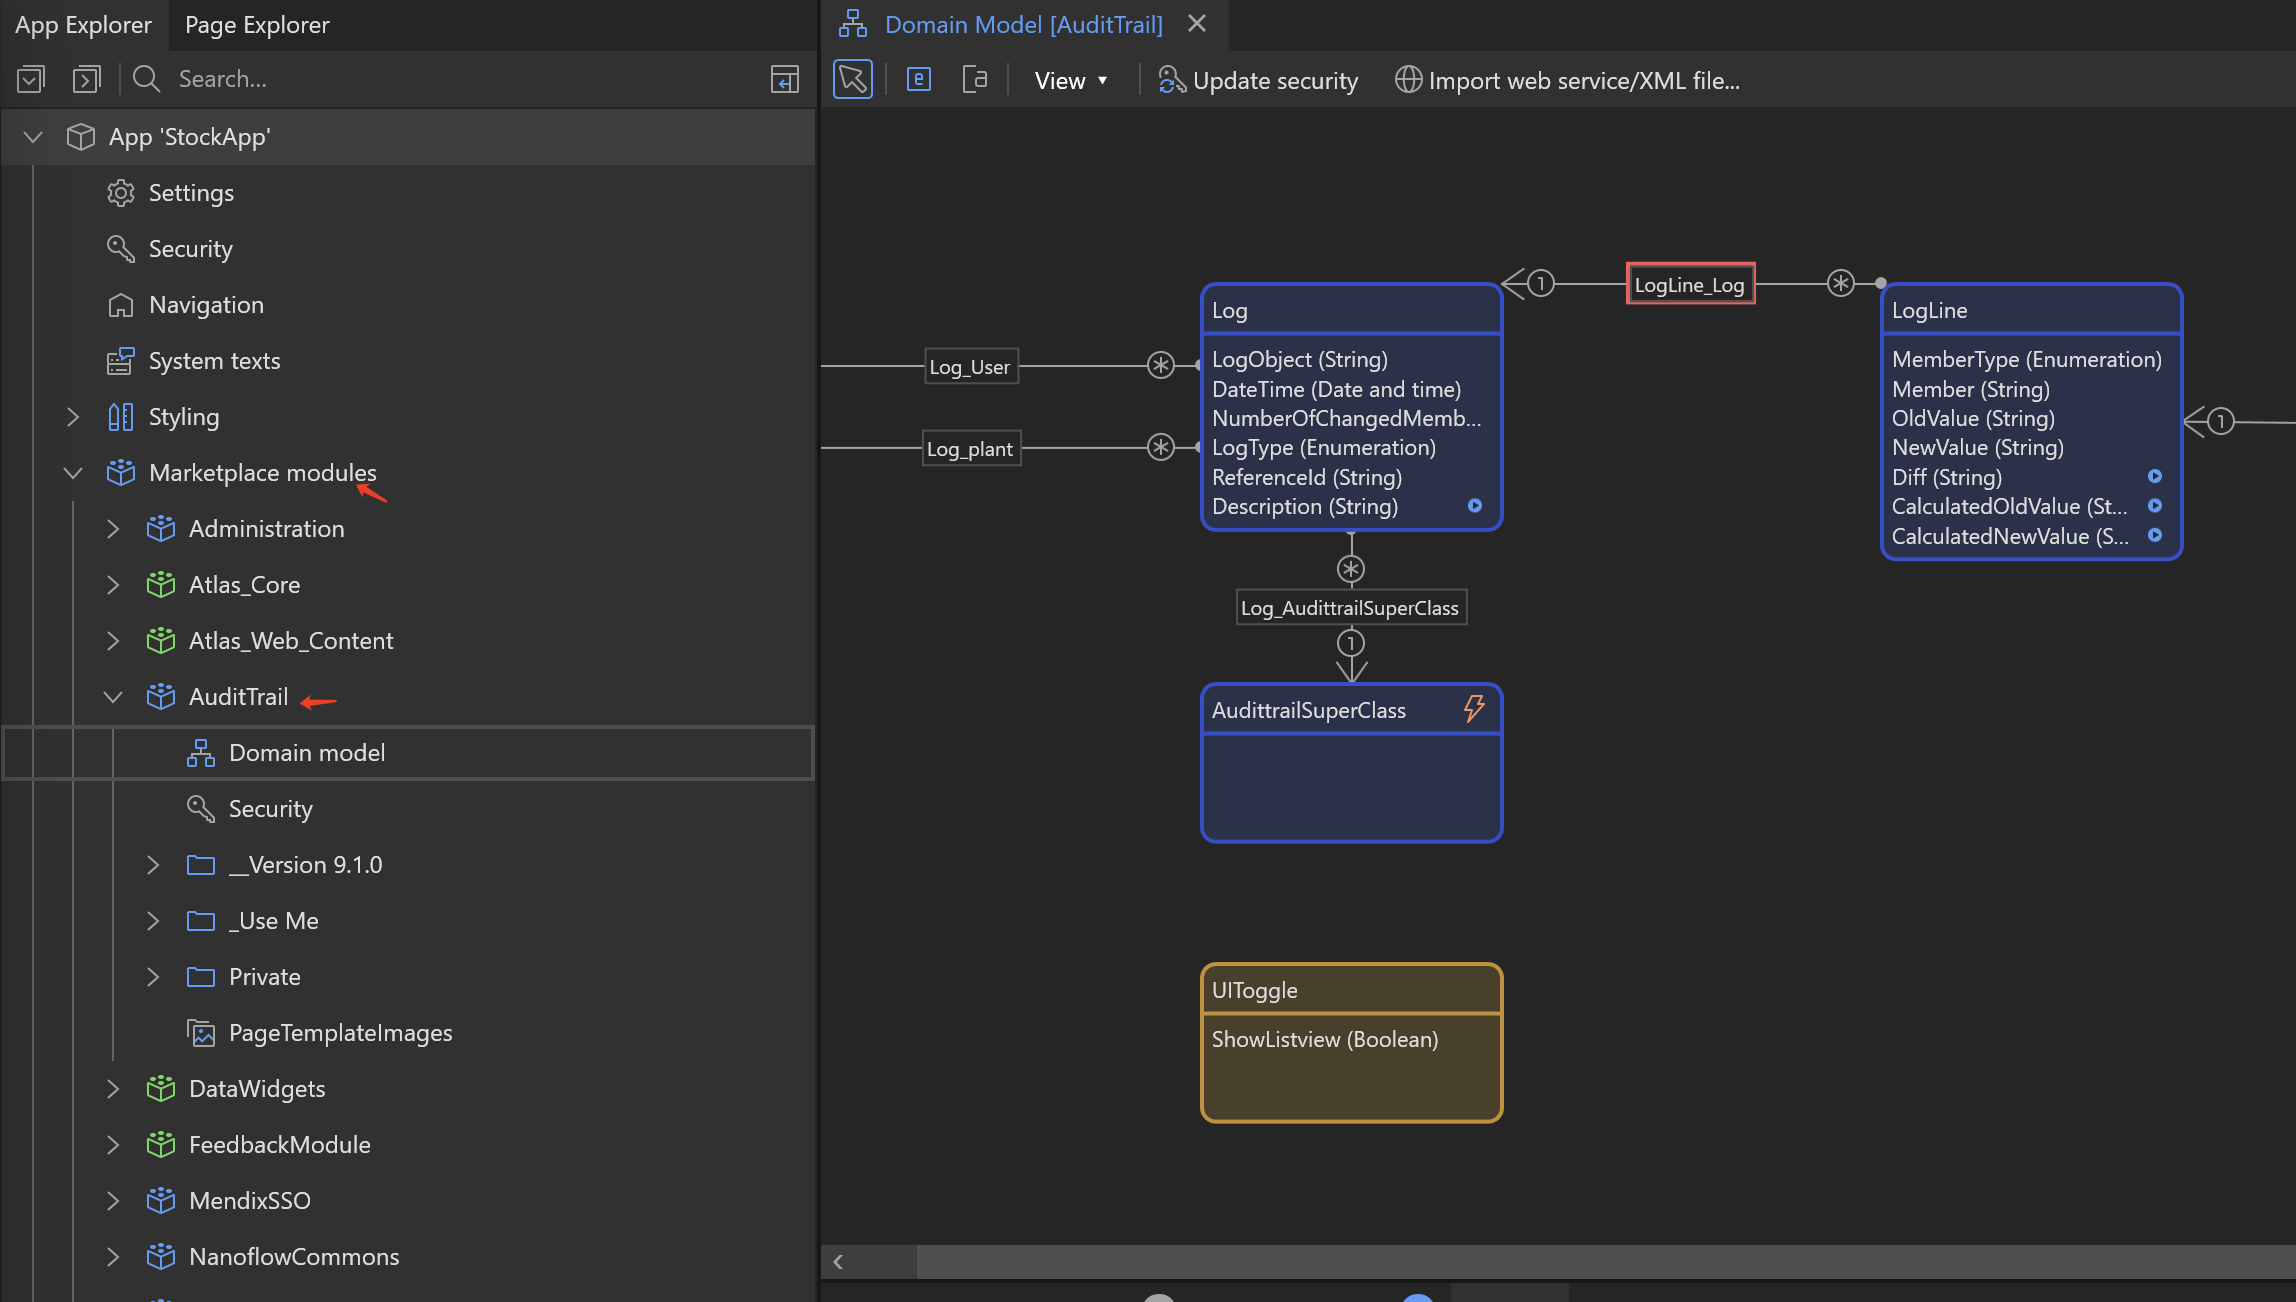Click the expand all icon in App Explorer
Viewport: 2296px width, 1302px height.
point(87,79)
